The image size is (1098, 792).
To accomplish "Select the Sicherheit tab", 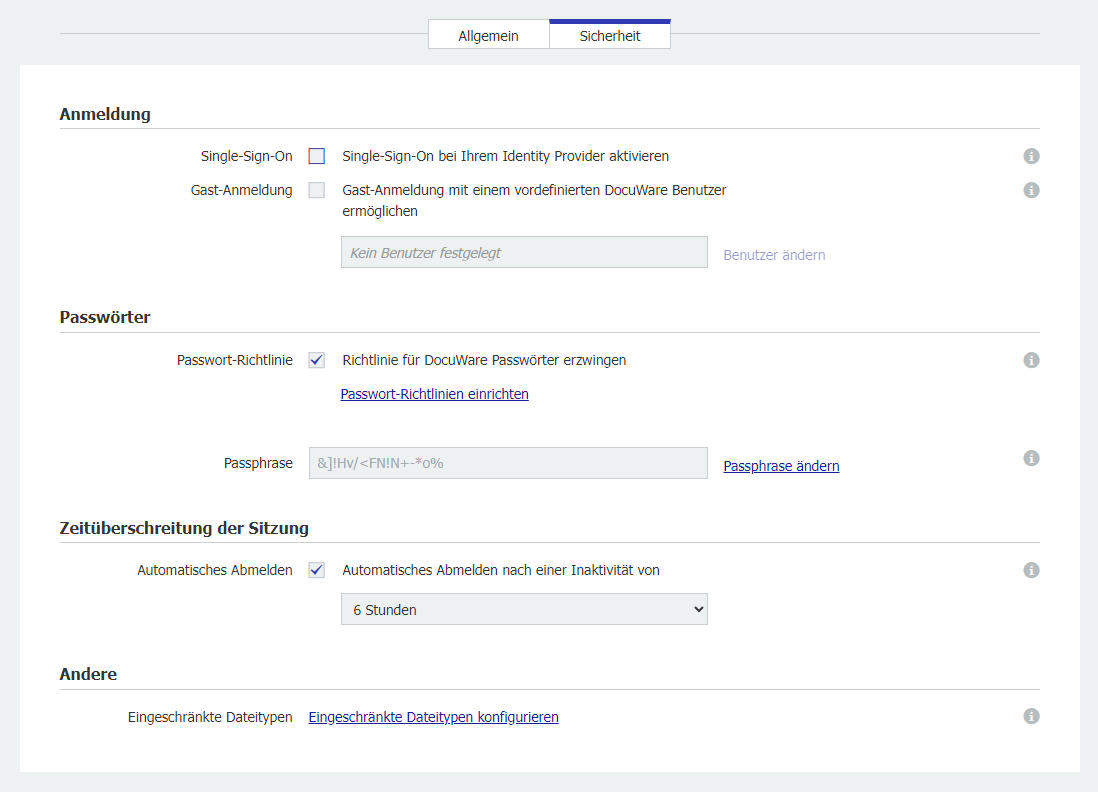I will coord(610,35).
